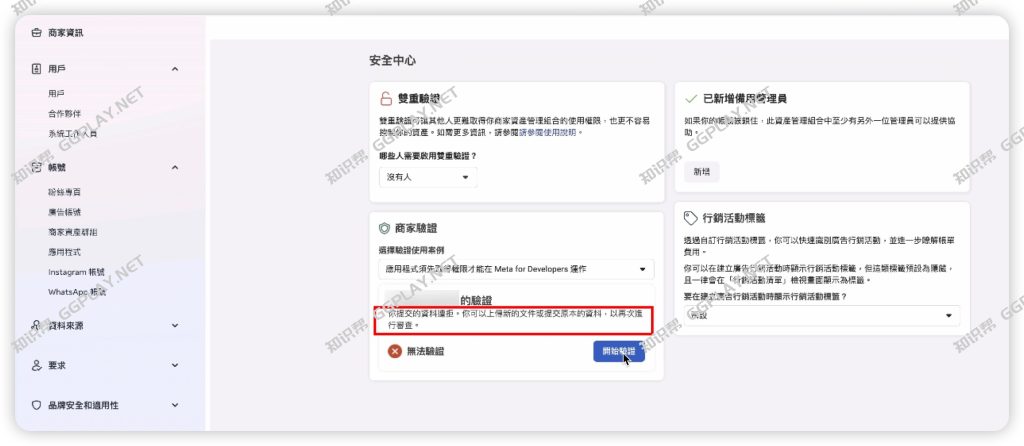Image resolution: width=1024 pixels, height=446 pixels.
Task: Click the padlock icon beside 雙重驗證
Action: (x=386, y=99)
